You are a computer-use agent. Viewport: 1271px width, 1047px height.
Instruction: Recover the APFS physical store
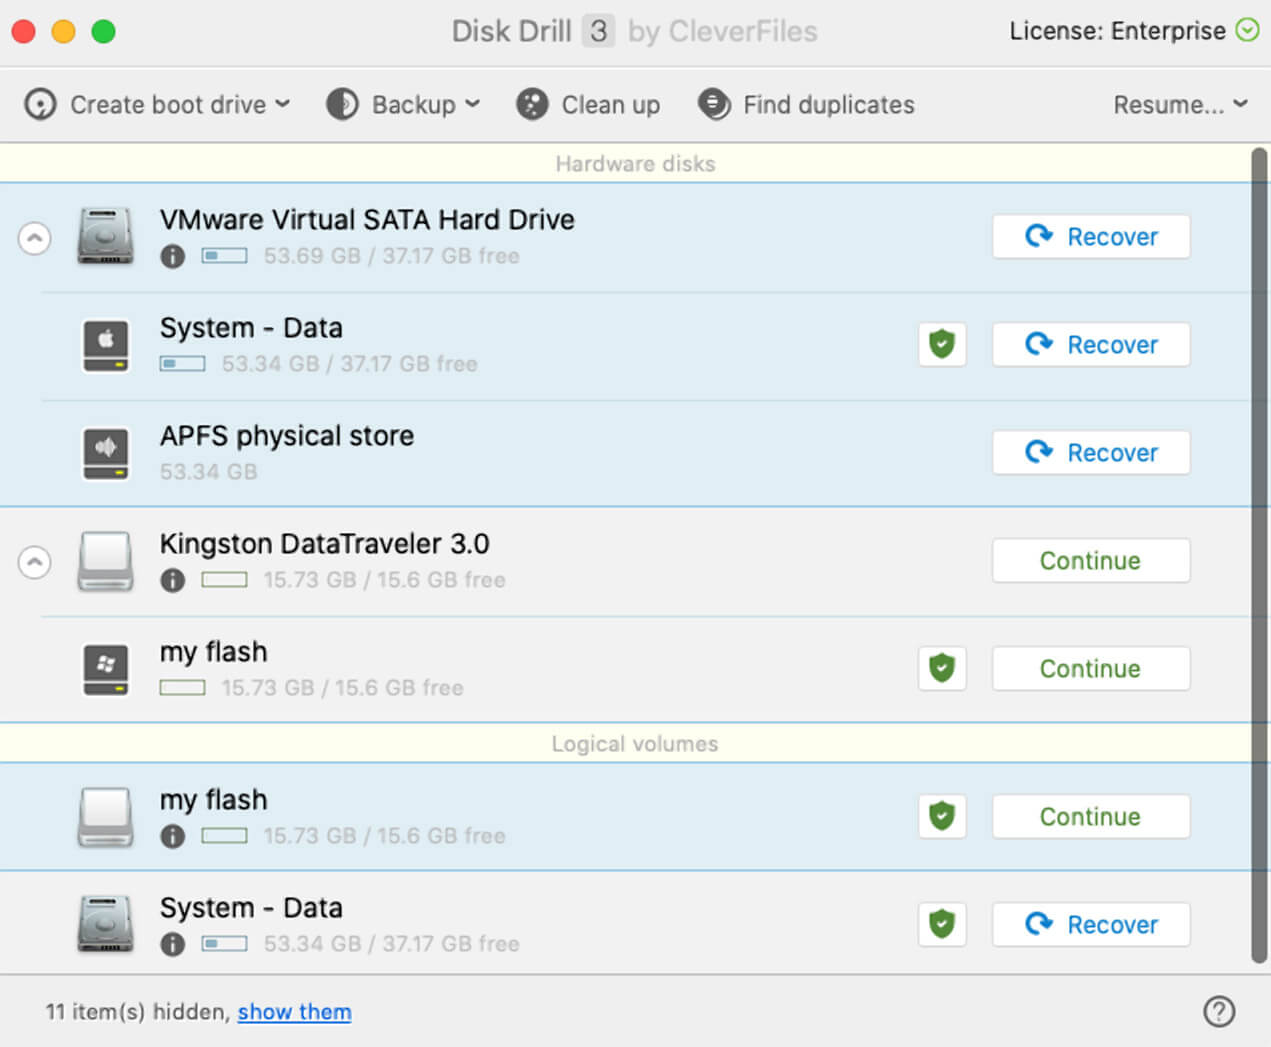1091,453
